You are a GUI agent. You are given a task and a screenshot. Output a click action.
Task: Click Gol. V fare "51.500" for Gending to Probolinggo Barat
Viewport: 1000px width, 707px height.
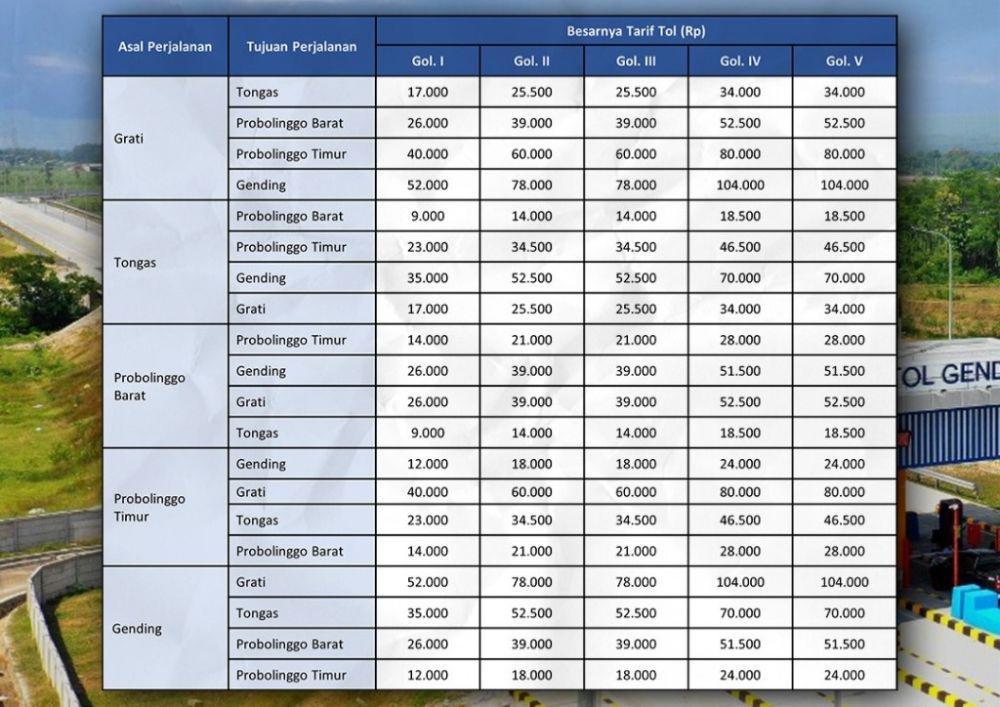coord(844,645)
